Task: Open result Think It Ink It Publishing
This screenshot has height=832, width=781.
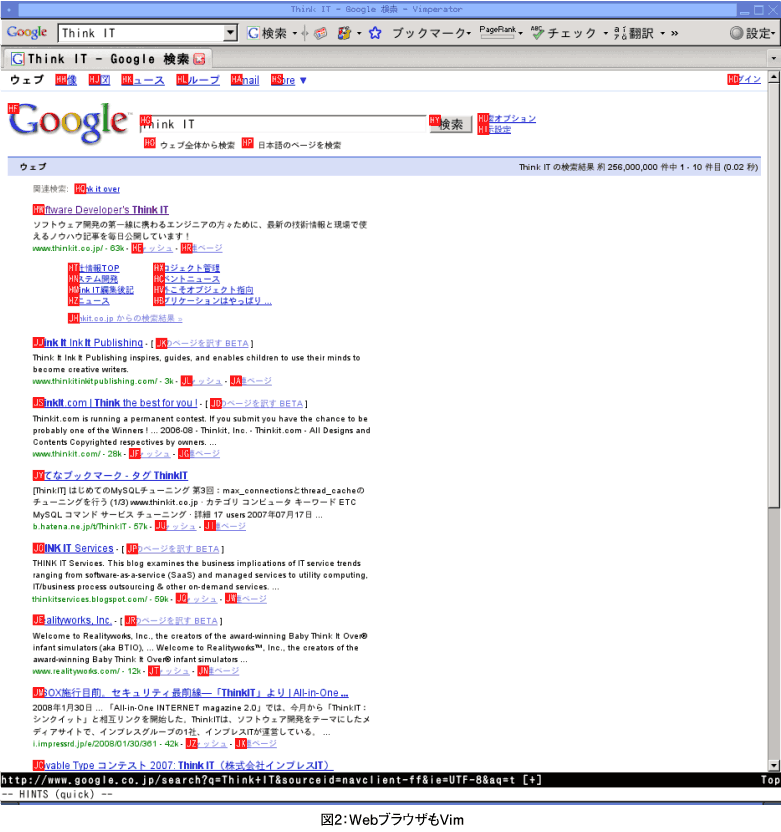Action: pos(88,343)
